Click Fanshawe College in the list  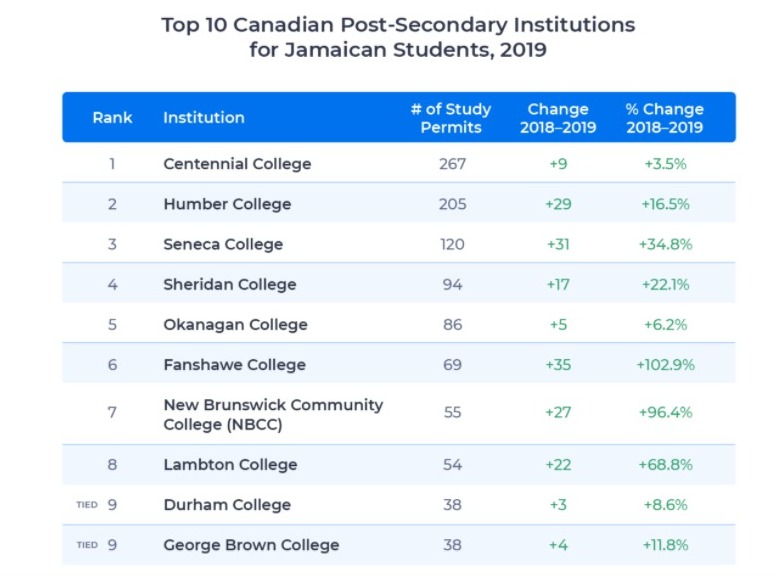(x=234, y=364)
